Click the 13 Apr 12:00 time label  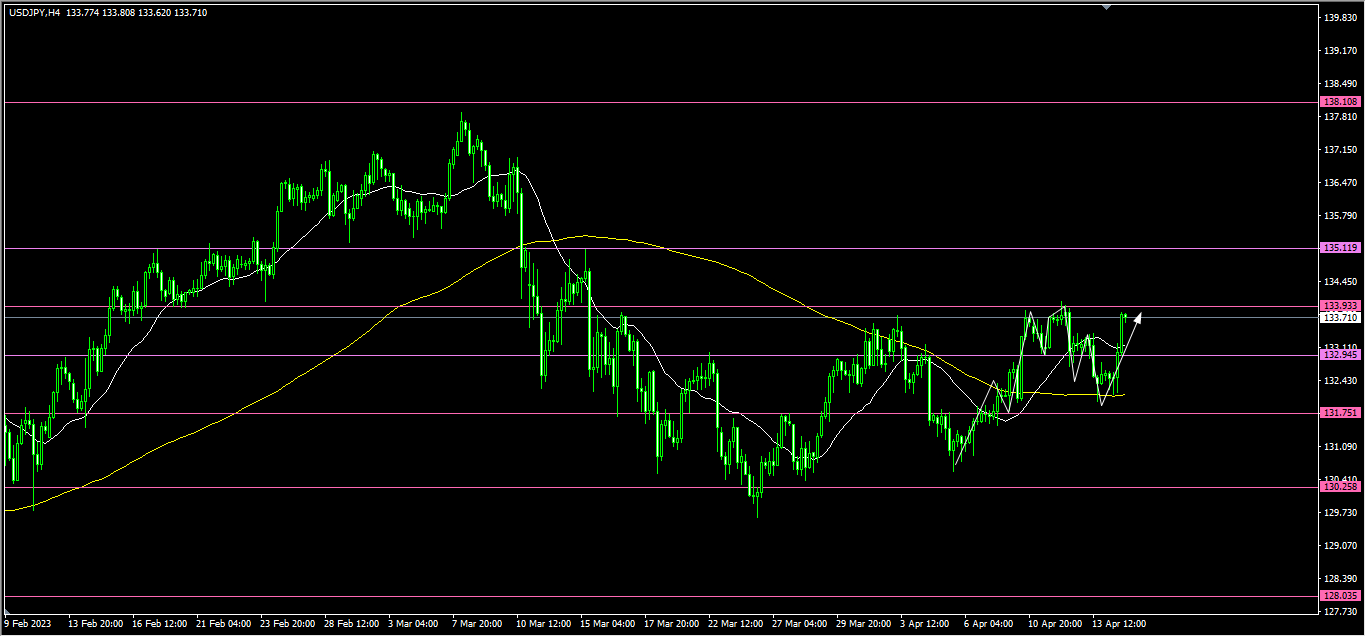[1118, 624]
